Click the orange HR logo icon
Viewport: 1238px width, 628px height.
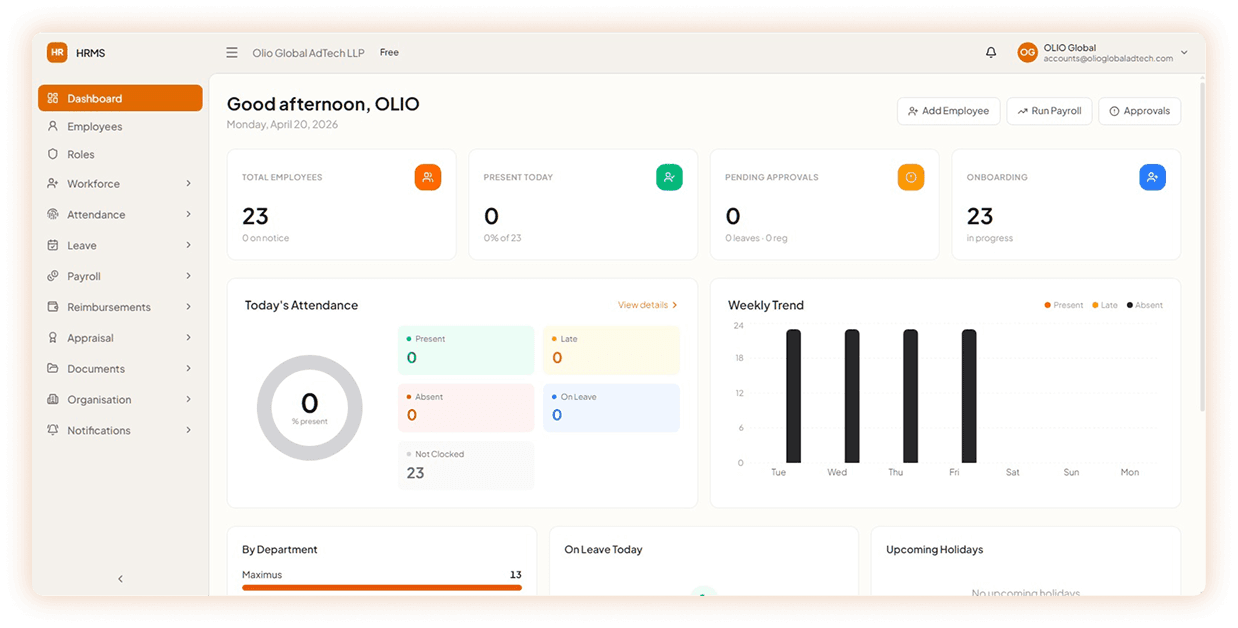57,53
